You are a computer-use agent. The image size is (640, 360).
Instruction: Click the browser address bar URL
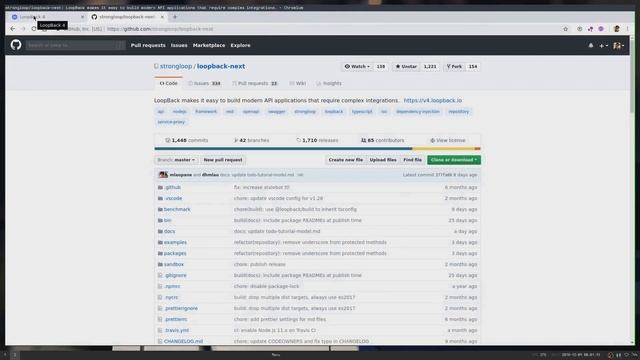pyautogui.click(x=160, y=29)
